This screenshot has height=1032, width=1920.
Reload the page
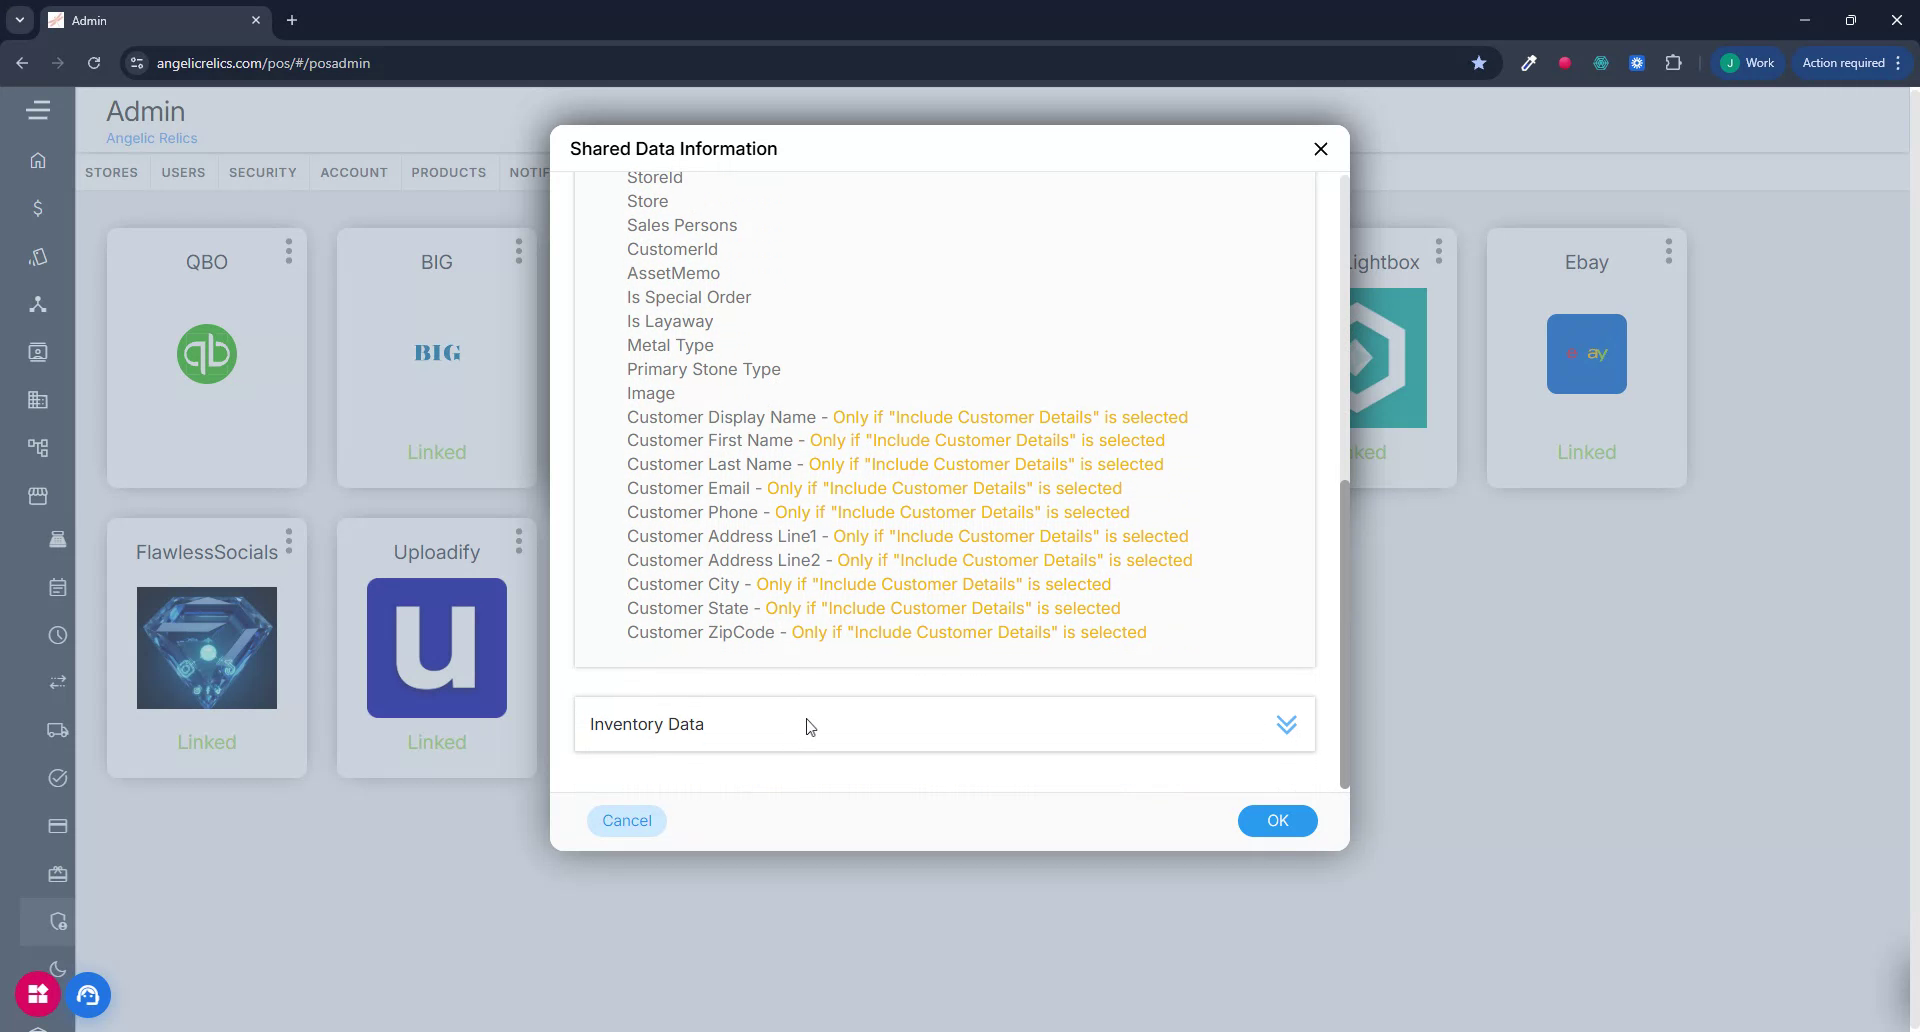click(x=94, y=63)
